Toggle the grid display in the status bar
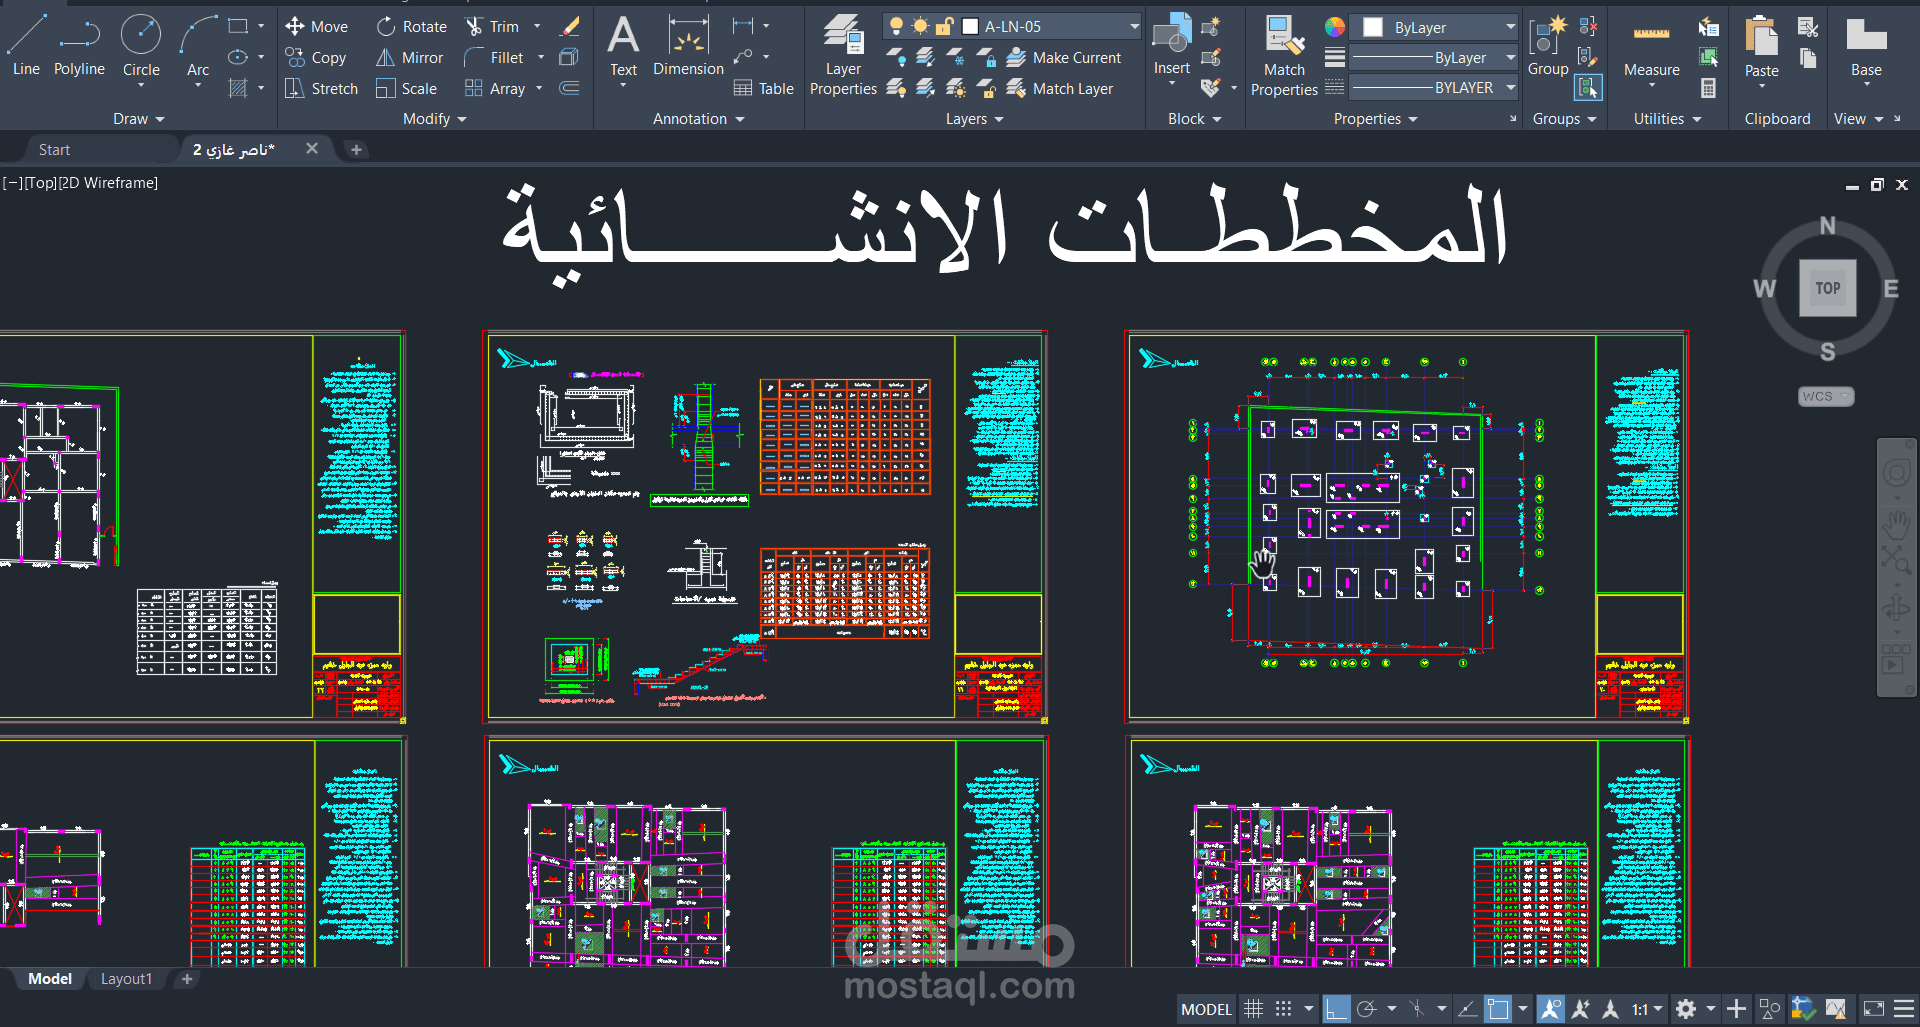This screenshot has height=1027, width=1920. (1253, 1008)
